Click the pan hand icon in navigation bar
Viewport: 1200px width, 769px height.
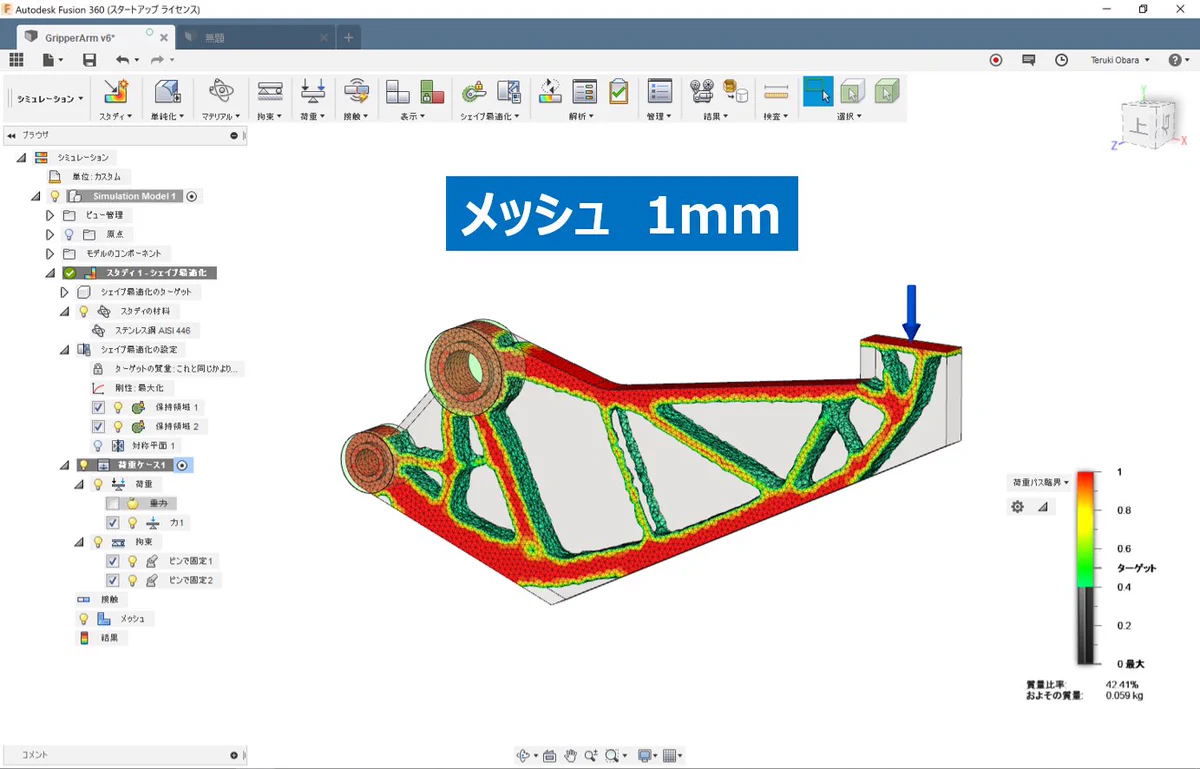click(x=570, y=756)
